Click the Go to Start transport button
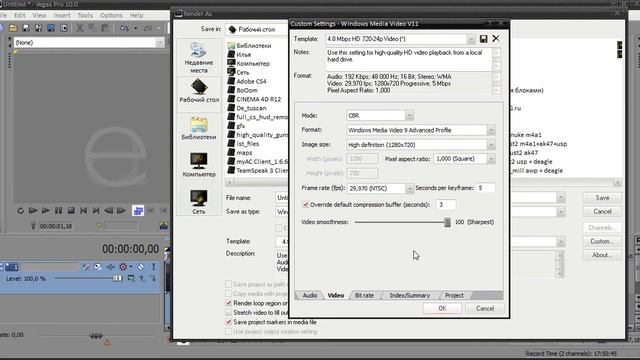Viewport: 640px width, 360px height. coord(83,211)
